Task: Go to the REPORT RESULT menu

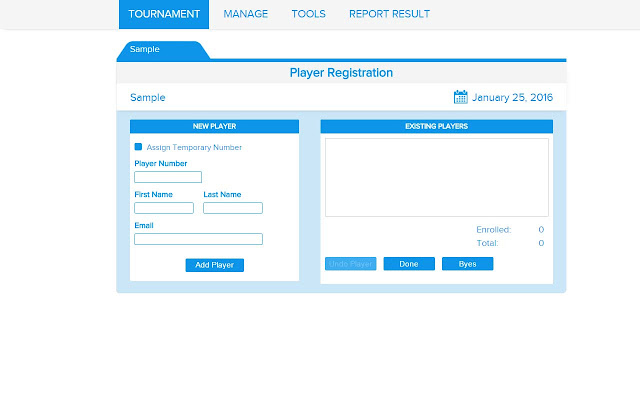Action: [389, 14]
